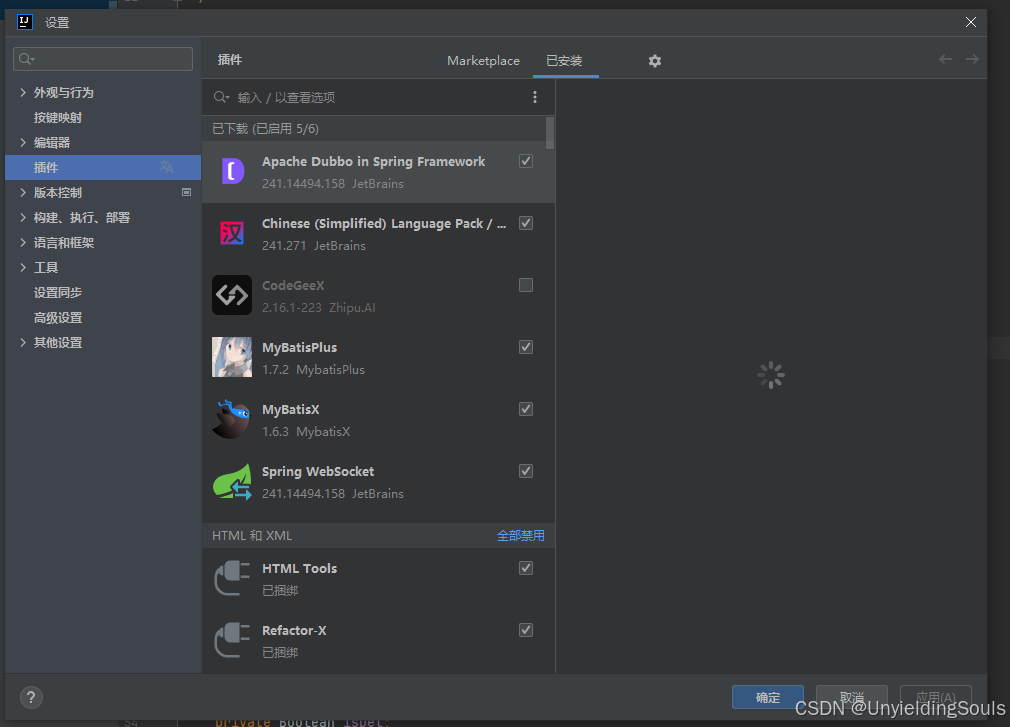
Task: Toggle the MyBatisPlus plugin checkbox
Action: tap(526, 347)
